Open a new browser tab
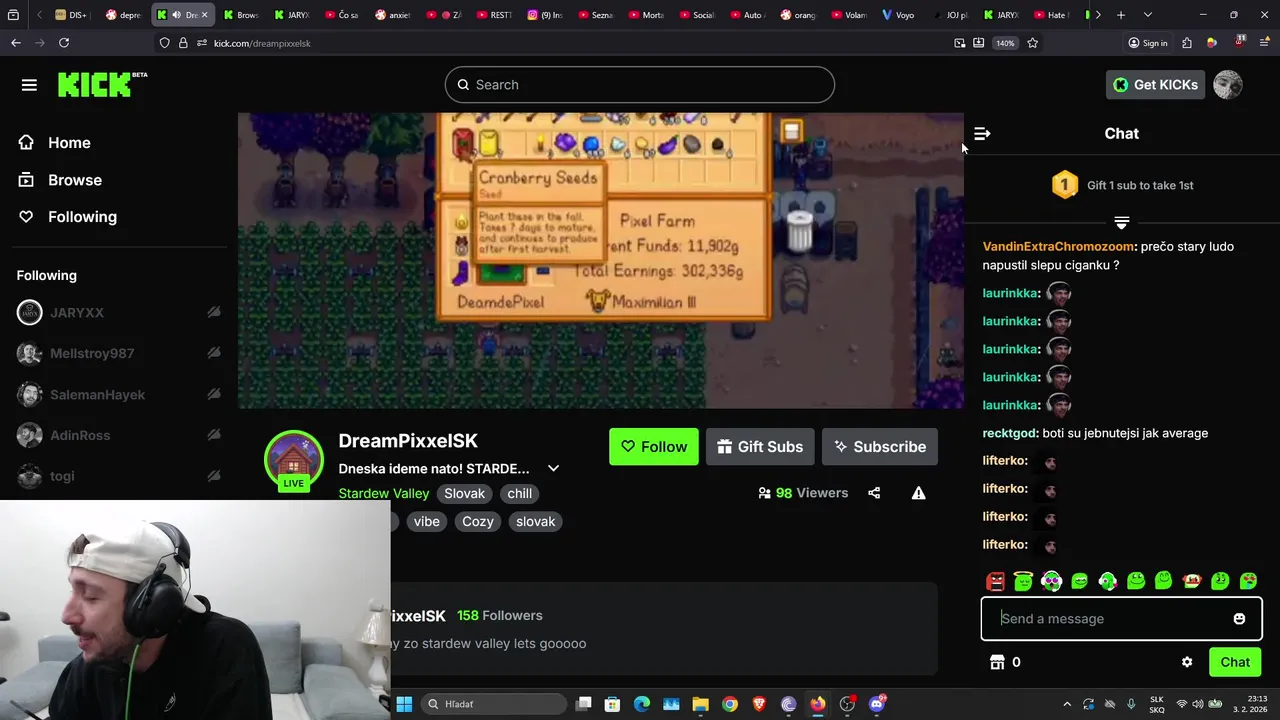The image size is (1280, 720). [x=1121, y=15]
